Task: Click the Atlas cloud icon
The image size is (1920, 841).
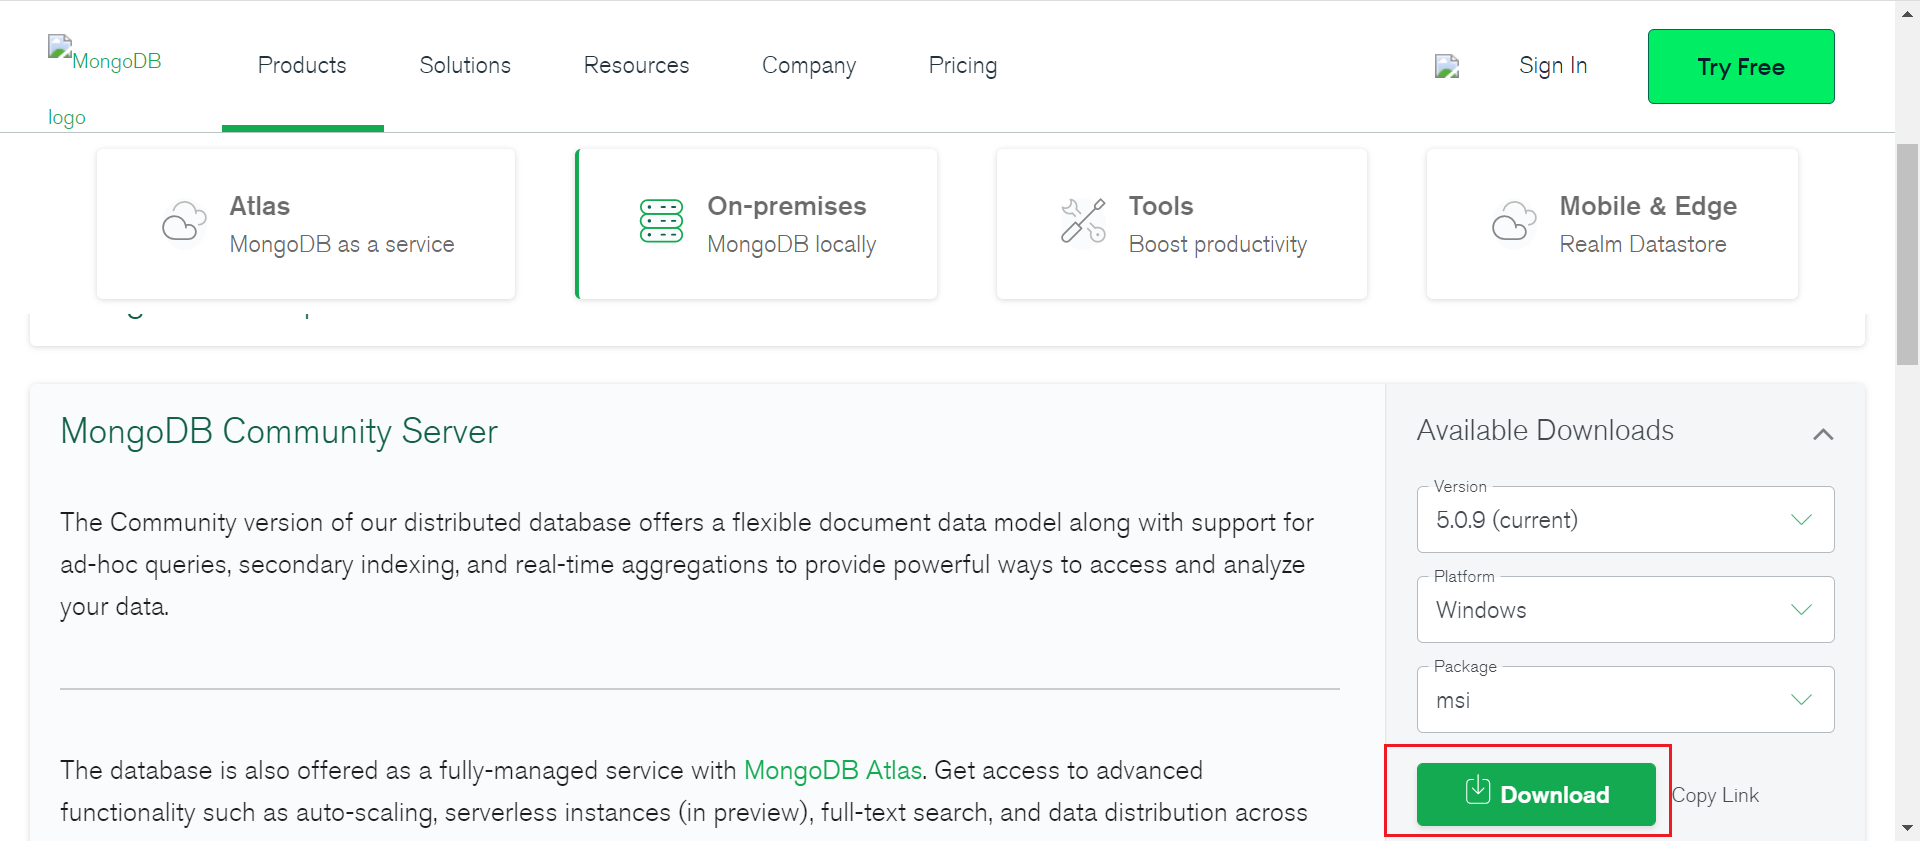Action: [x=184, y=221]
